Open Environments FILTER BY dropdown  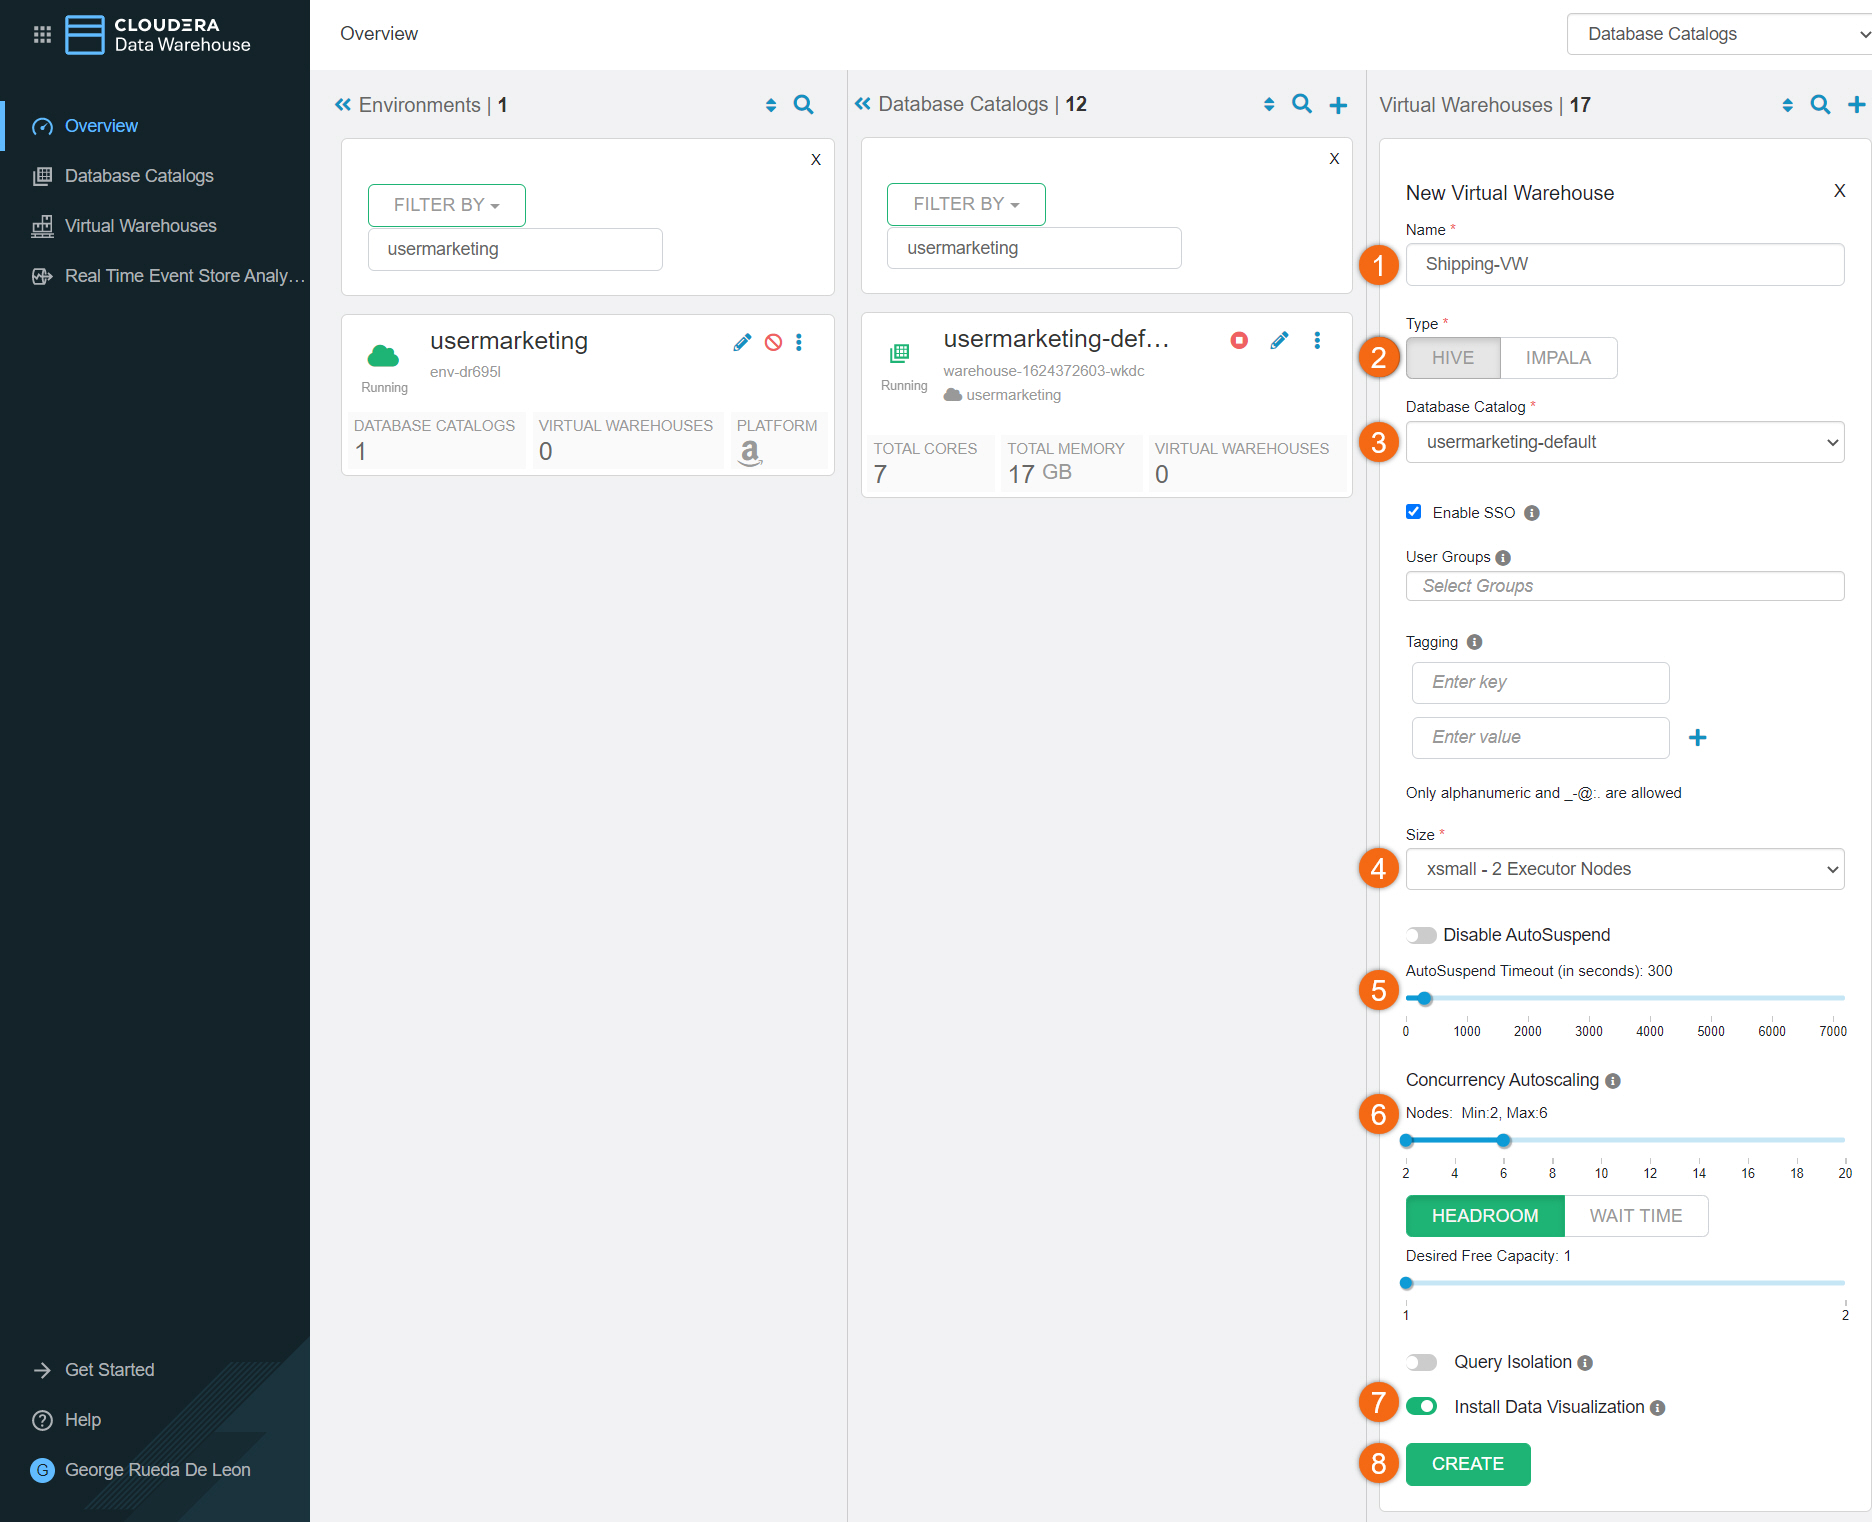[446, 205]
